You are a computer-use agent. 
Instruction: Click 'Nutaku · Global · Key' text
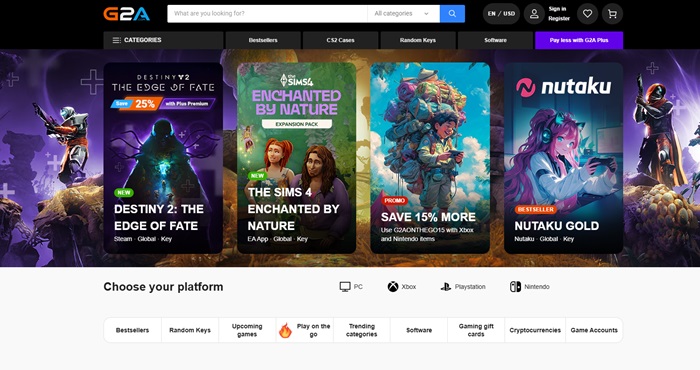point(544,239)
